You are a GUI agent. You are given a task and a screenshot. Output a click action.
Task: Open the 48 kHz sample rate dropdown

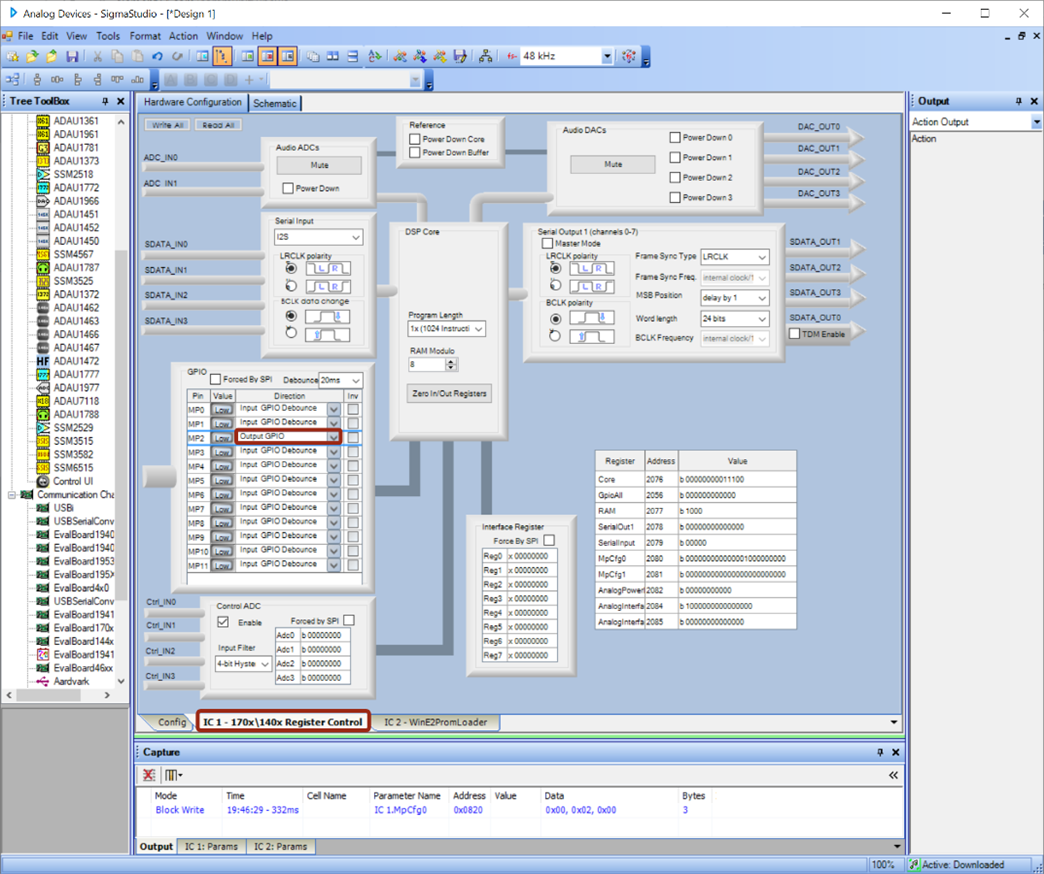pos(607,57)
